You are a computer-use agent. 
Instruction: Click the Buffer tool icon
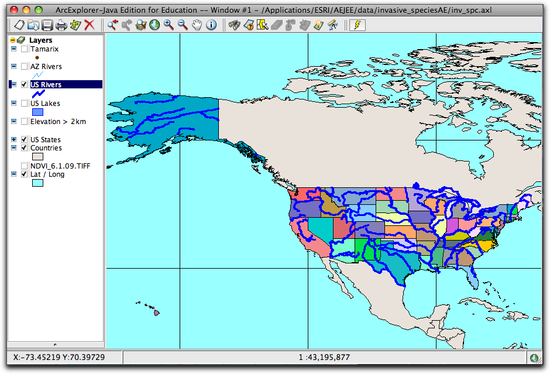click(290, 25)
